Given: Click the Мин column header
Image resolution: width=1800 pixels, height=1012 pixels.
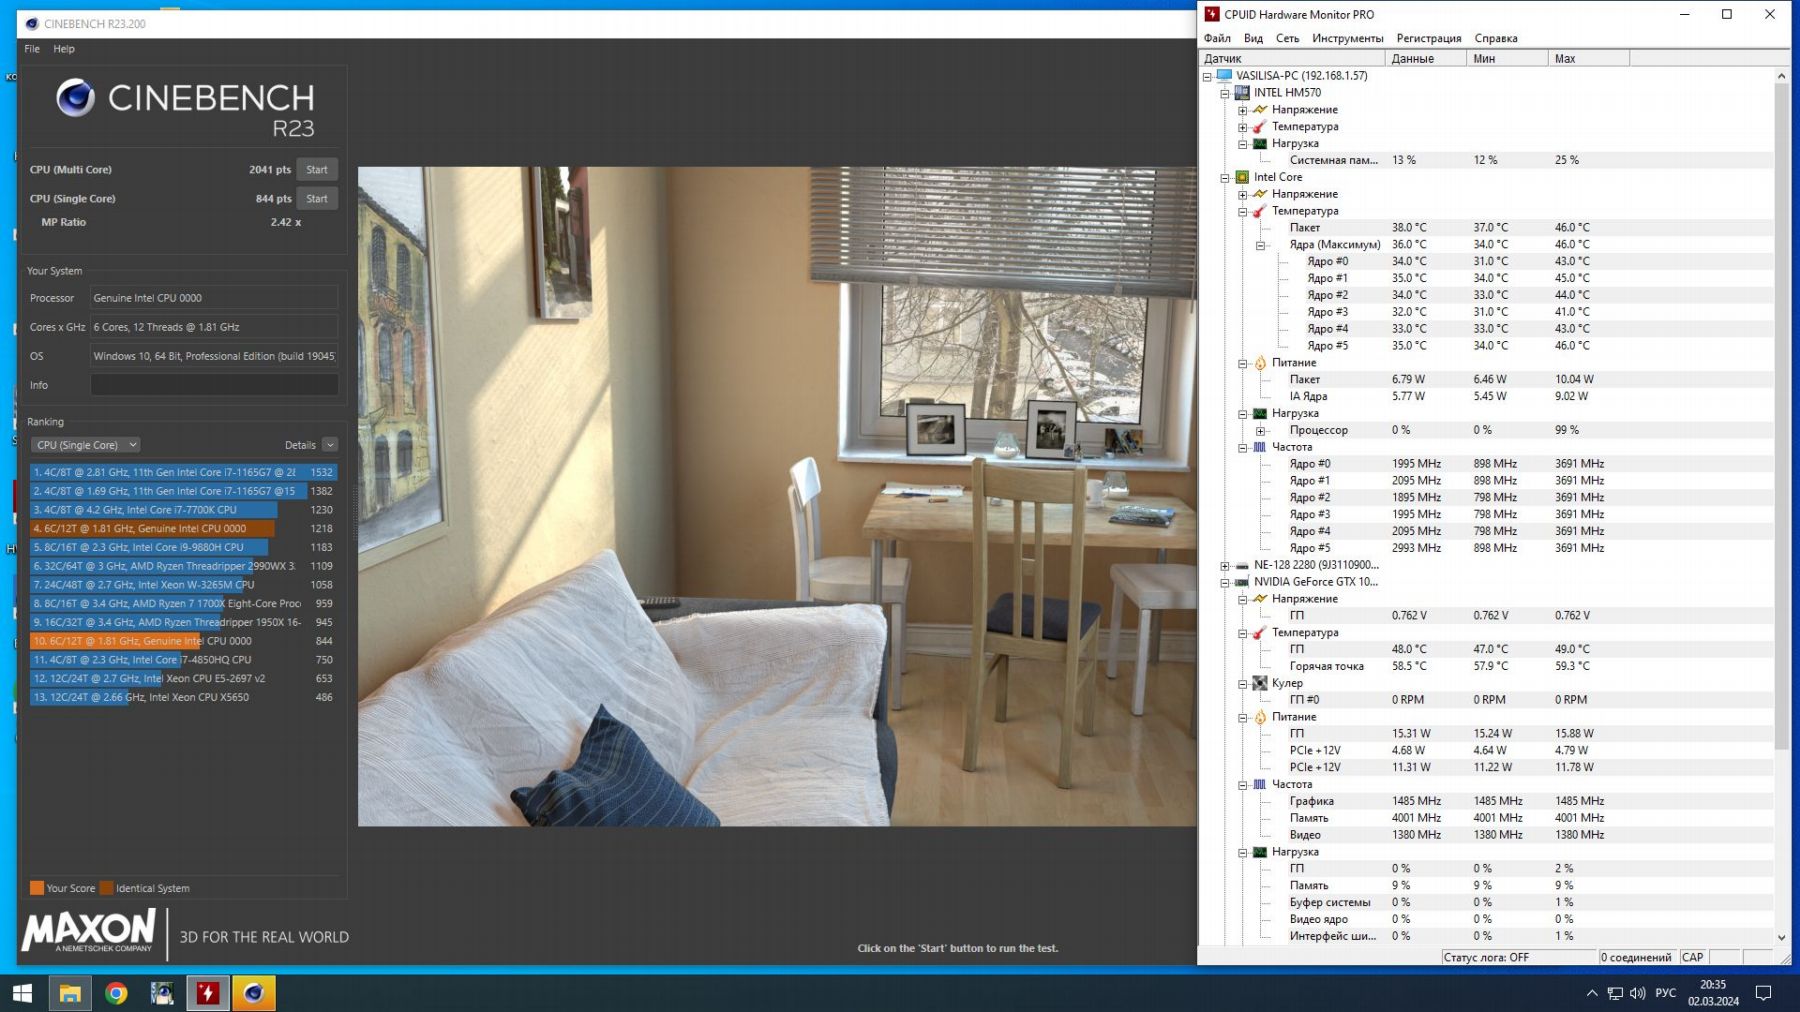Looking at the screenshot, I should pyautogui.click(x=1507, y=58).
